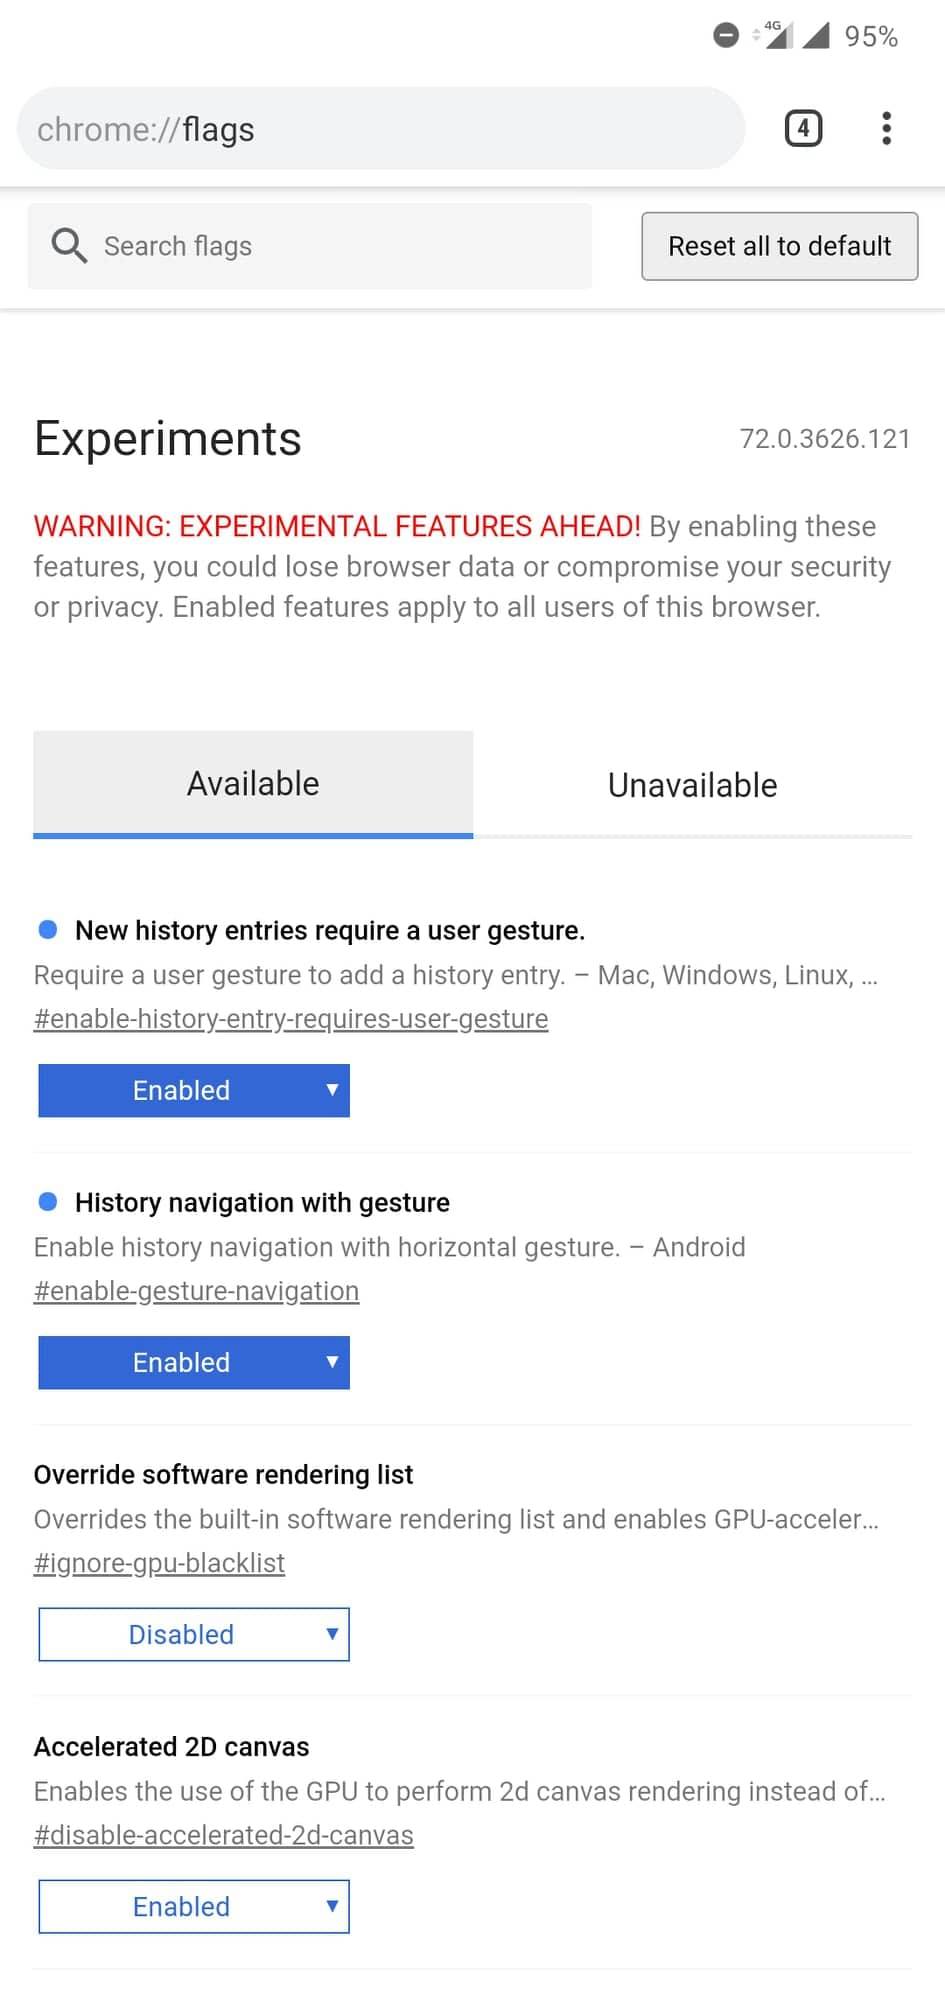This screenshot has width=945, height=1995.
Task: Tap the search magnifier icon
Action: click(69, 245)
